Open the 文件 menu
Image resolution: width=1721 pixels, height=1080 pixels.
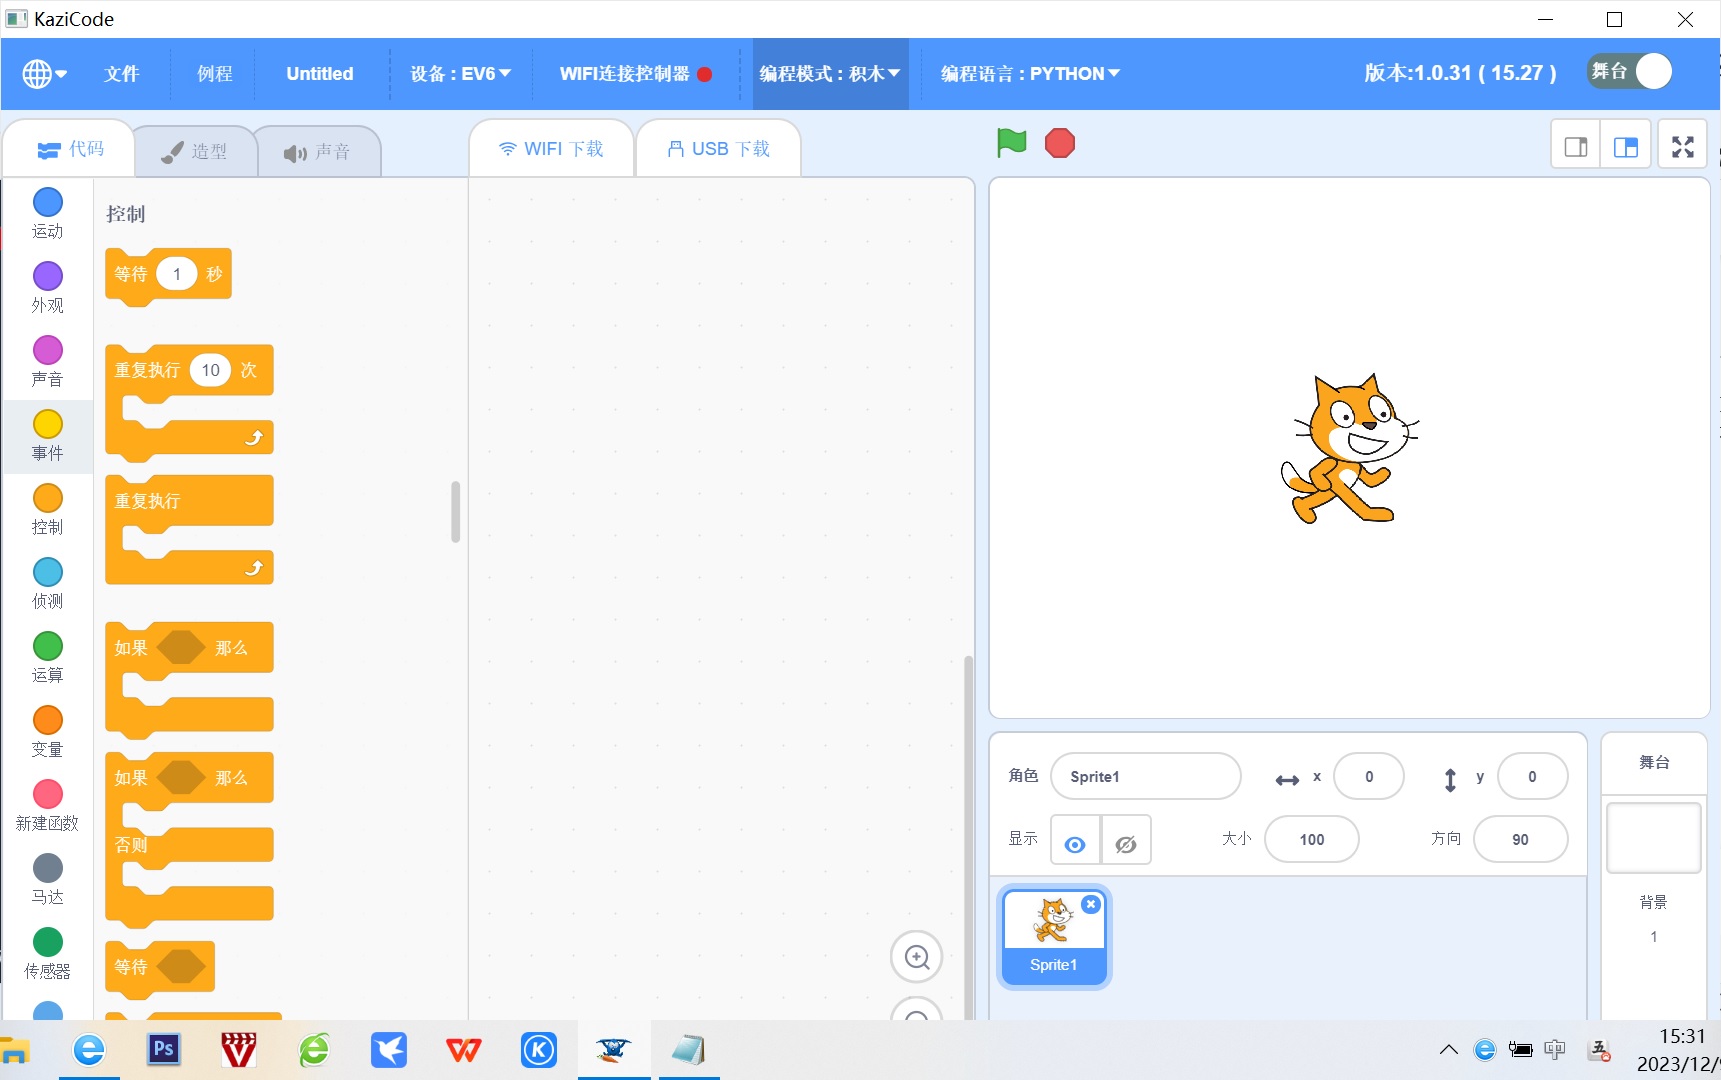coord(121,74)
